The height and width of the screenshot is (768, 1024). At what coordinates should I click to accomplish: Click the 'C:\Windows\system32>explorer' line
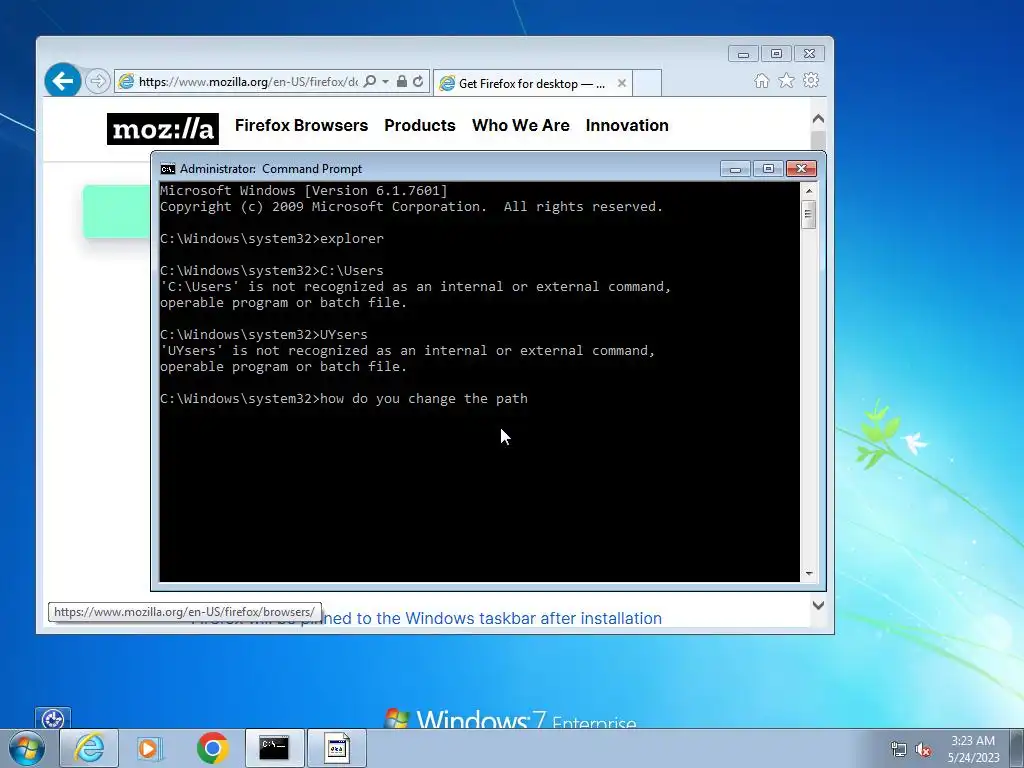point(272,239)
